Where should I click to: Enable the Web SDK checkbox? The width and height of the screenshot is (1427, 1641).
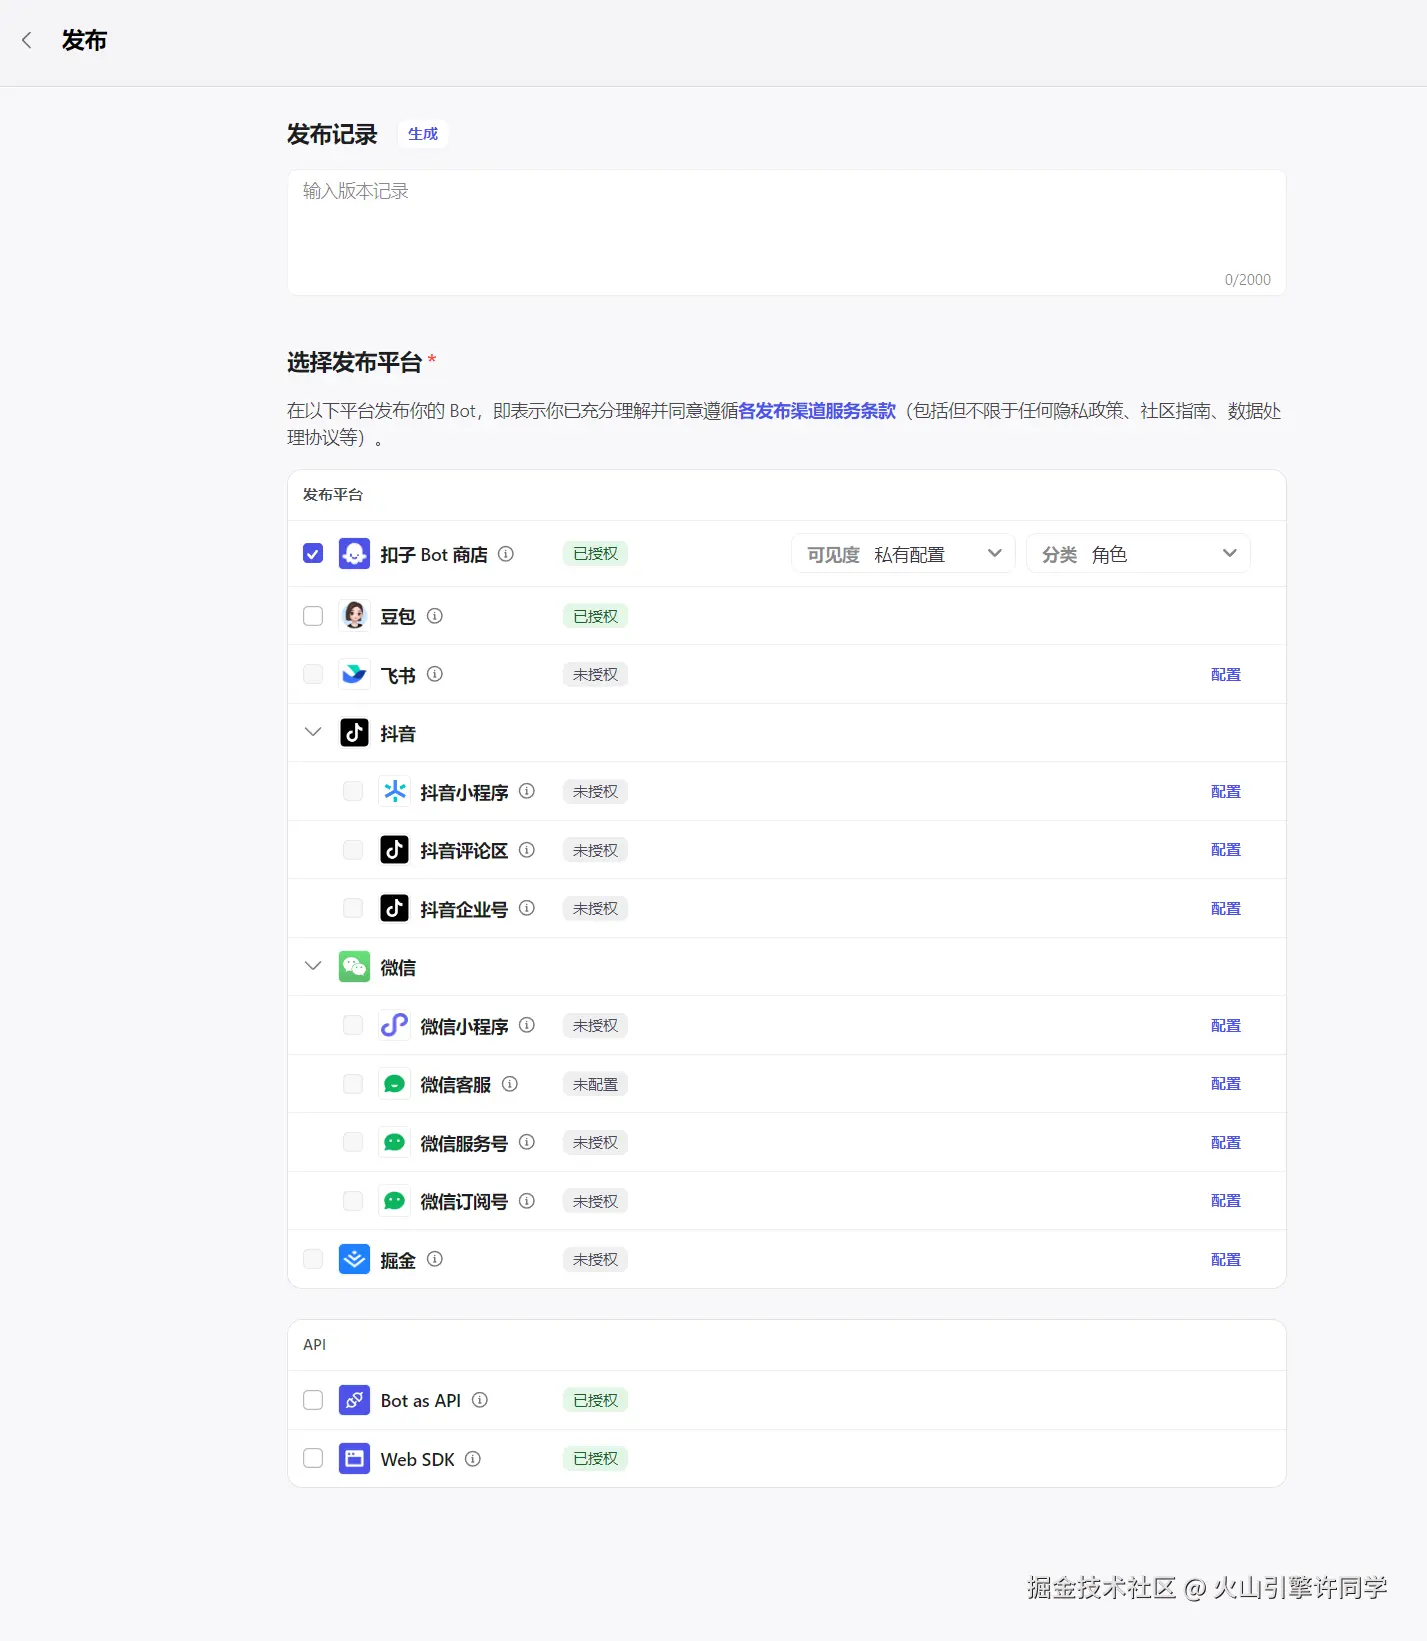click(313, 1459)
